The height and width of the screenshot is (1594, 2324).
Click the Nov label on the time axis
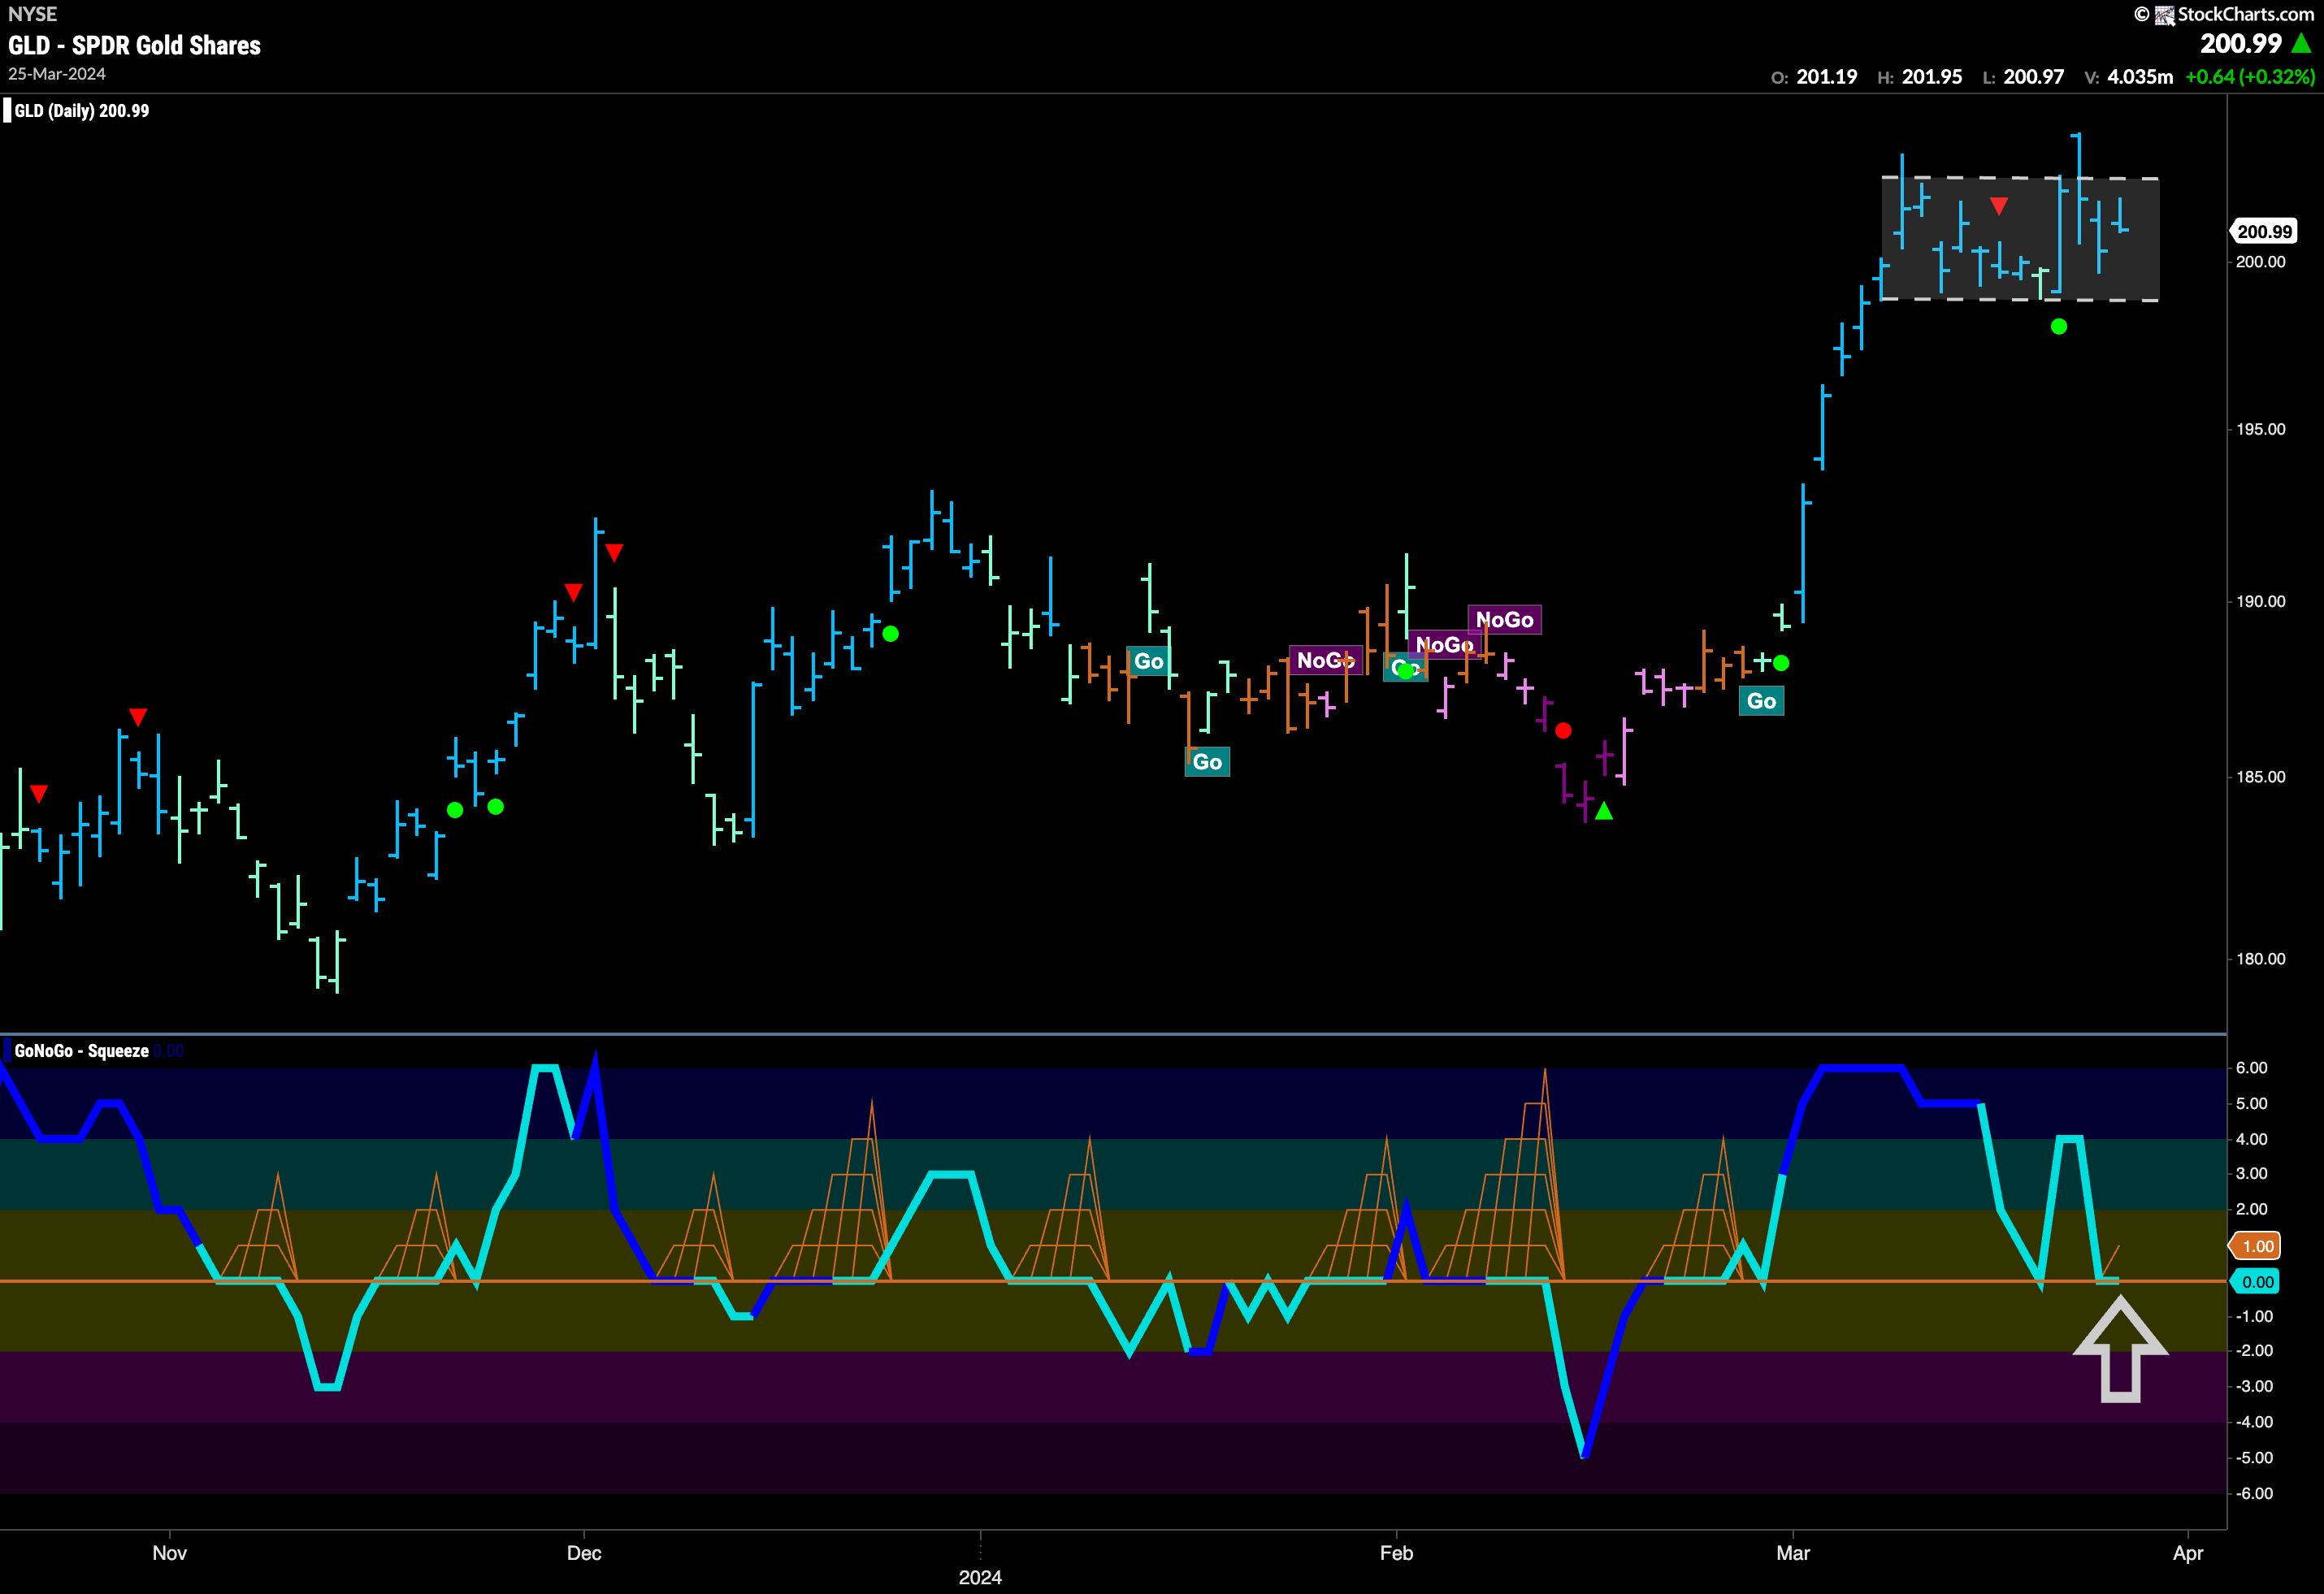[169, 1553]
